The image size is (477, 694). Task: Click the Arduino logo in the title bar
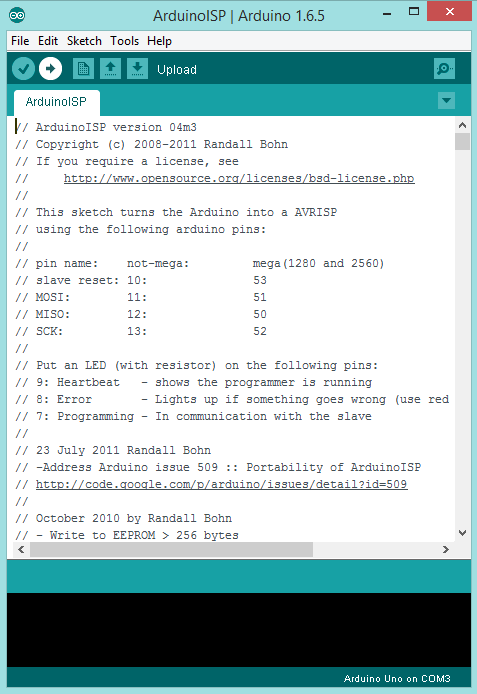[17, 15]
